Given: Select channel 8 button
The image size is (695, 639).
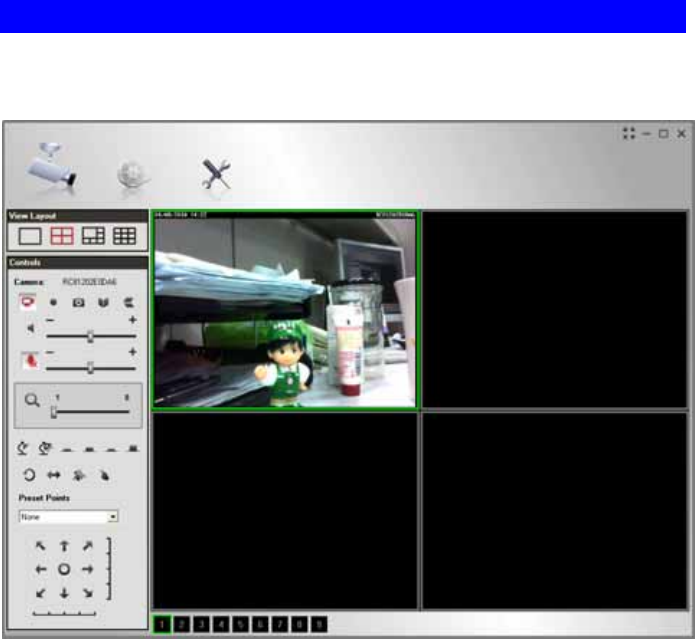Looking at the screenshot, I should point(299,625).
